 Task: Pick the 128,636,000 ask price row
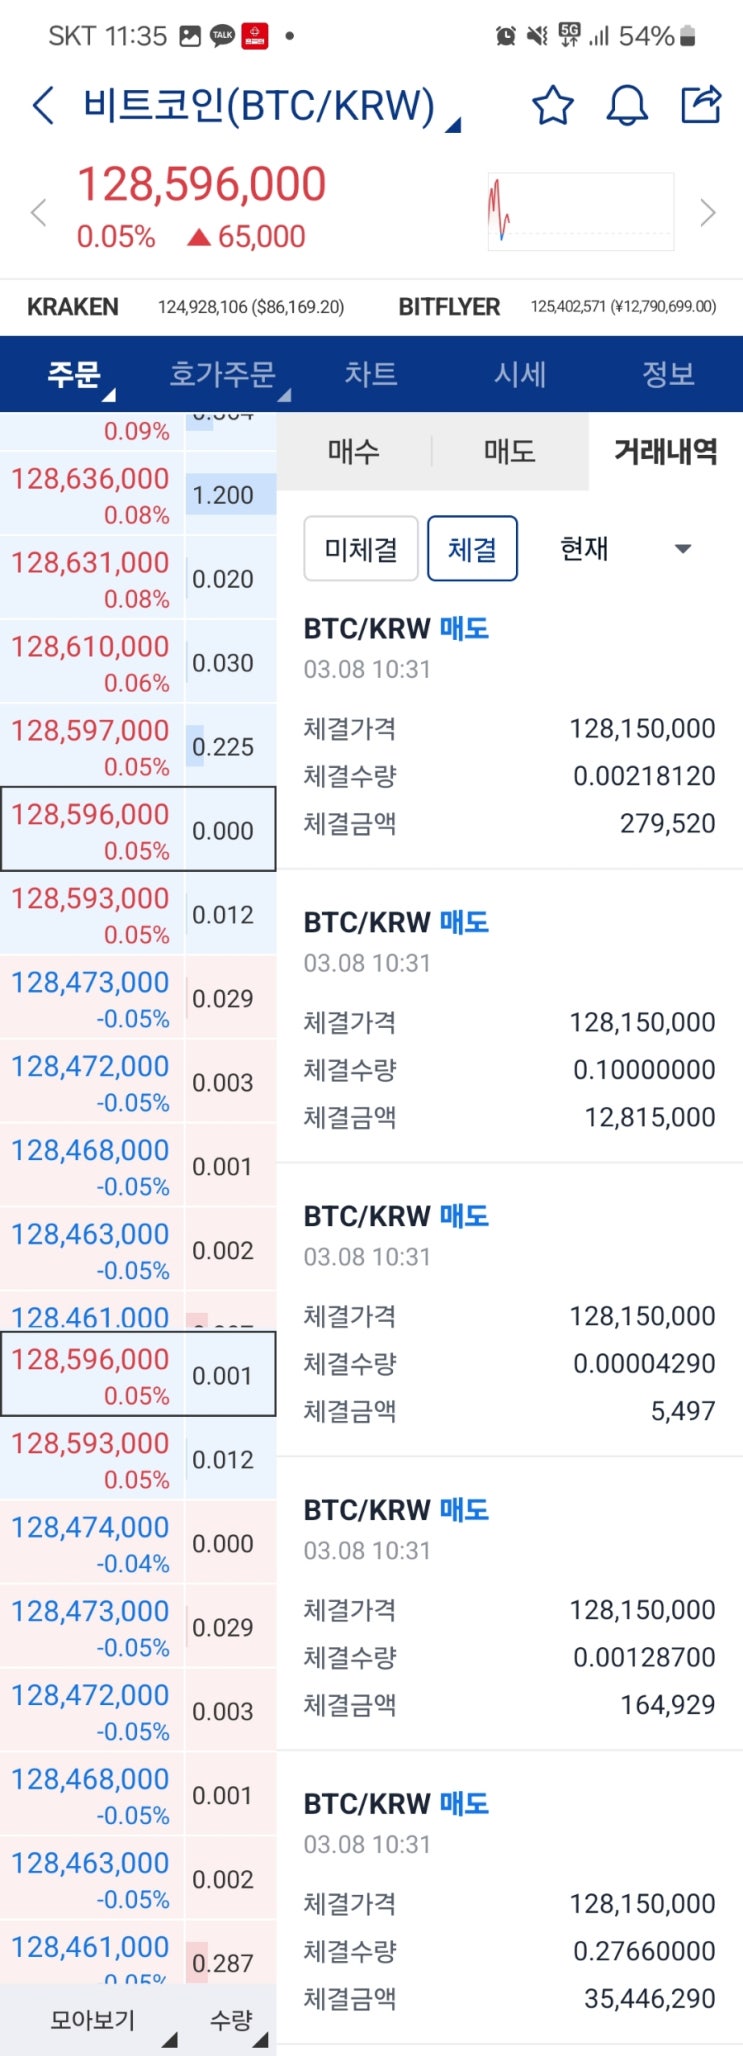(x=90, y=494)
